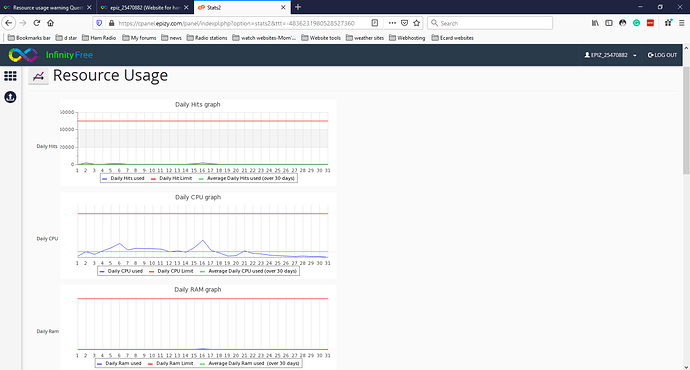Open a new tab with plus button
The image size is (690, 370).
298,7
